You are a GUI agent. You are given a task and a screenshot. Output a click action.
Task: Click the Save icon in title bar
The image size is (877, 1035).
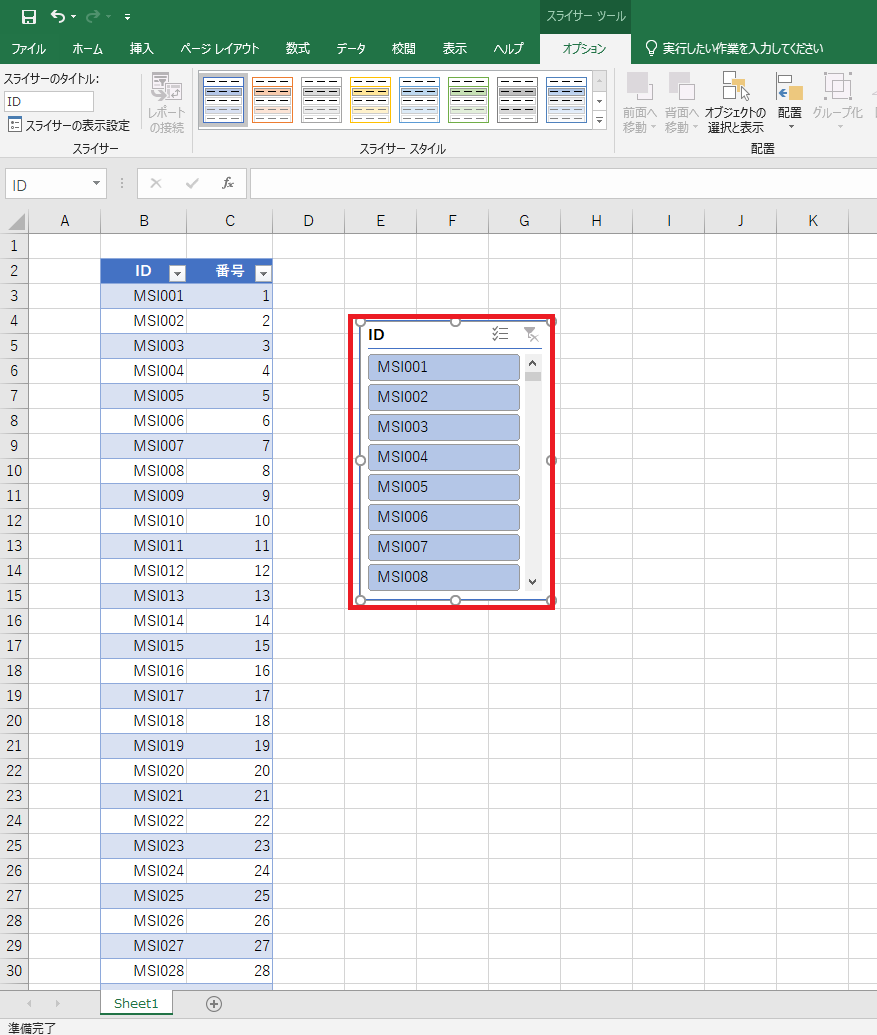click(x=29, y=16)
